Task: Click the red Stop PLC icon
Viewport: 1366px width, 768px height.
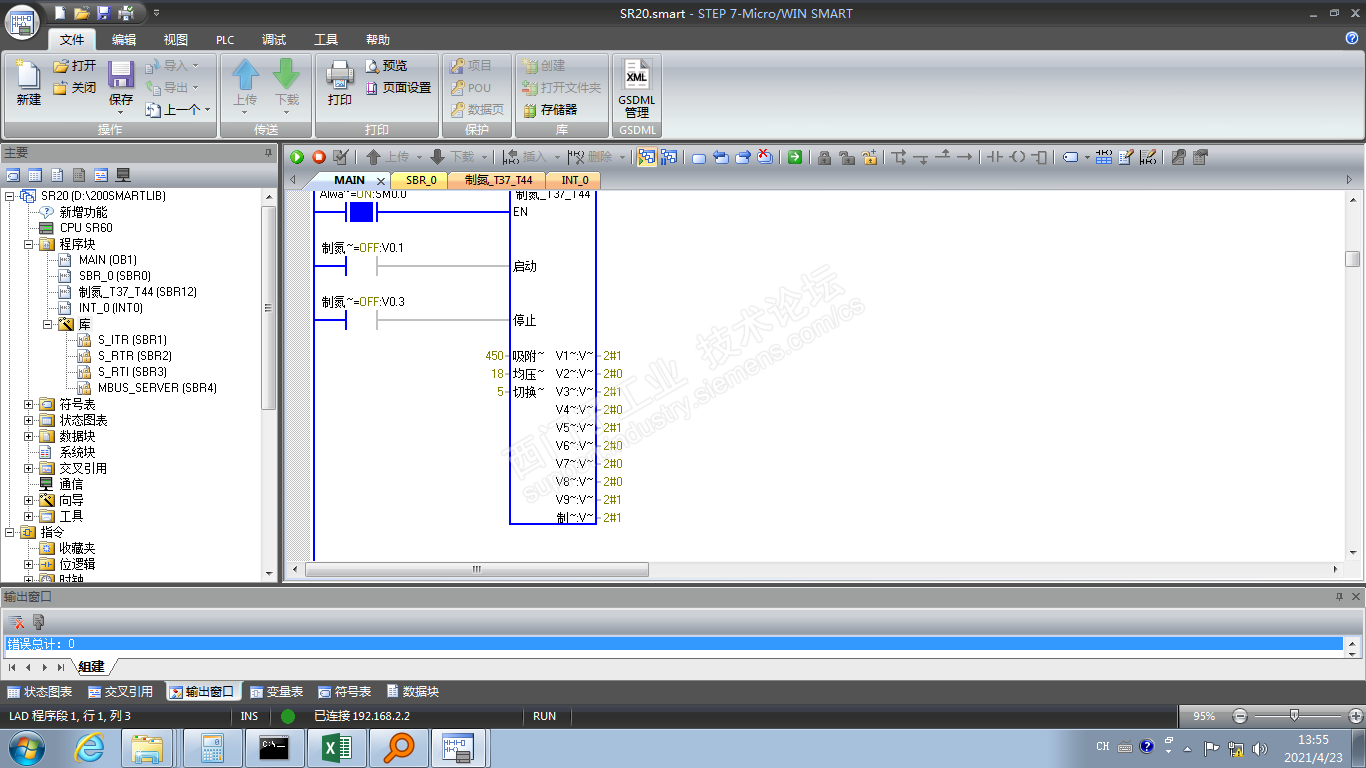Action: 319,157
